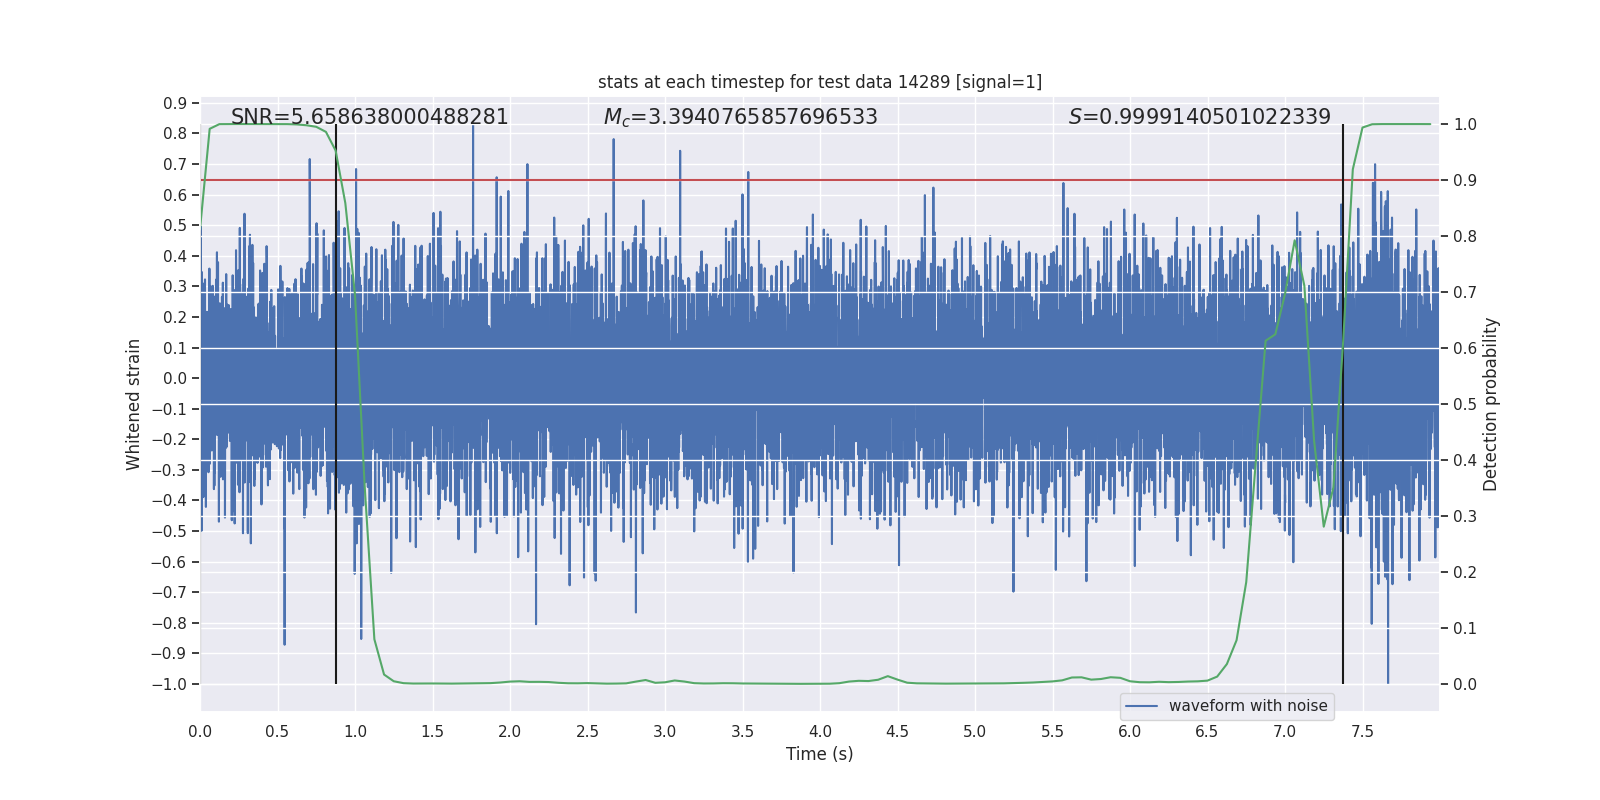Viewport: 1600px width, 800px height.
Task: Click the 'Time (s)' x-axis label
Action: pyautogui.click(x=820, y=754)
